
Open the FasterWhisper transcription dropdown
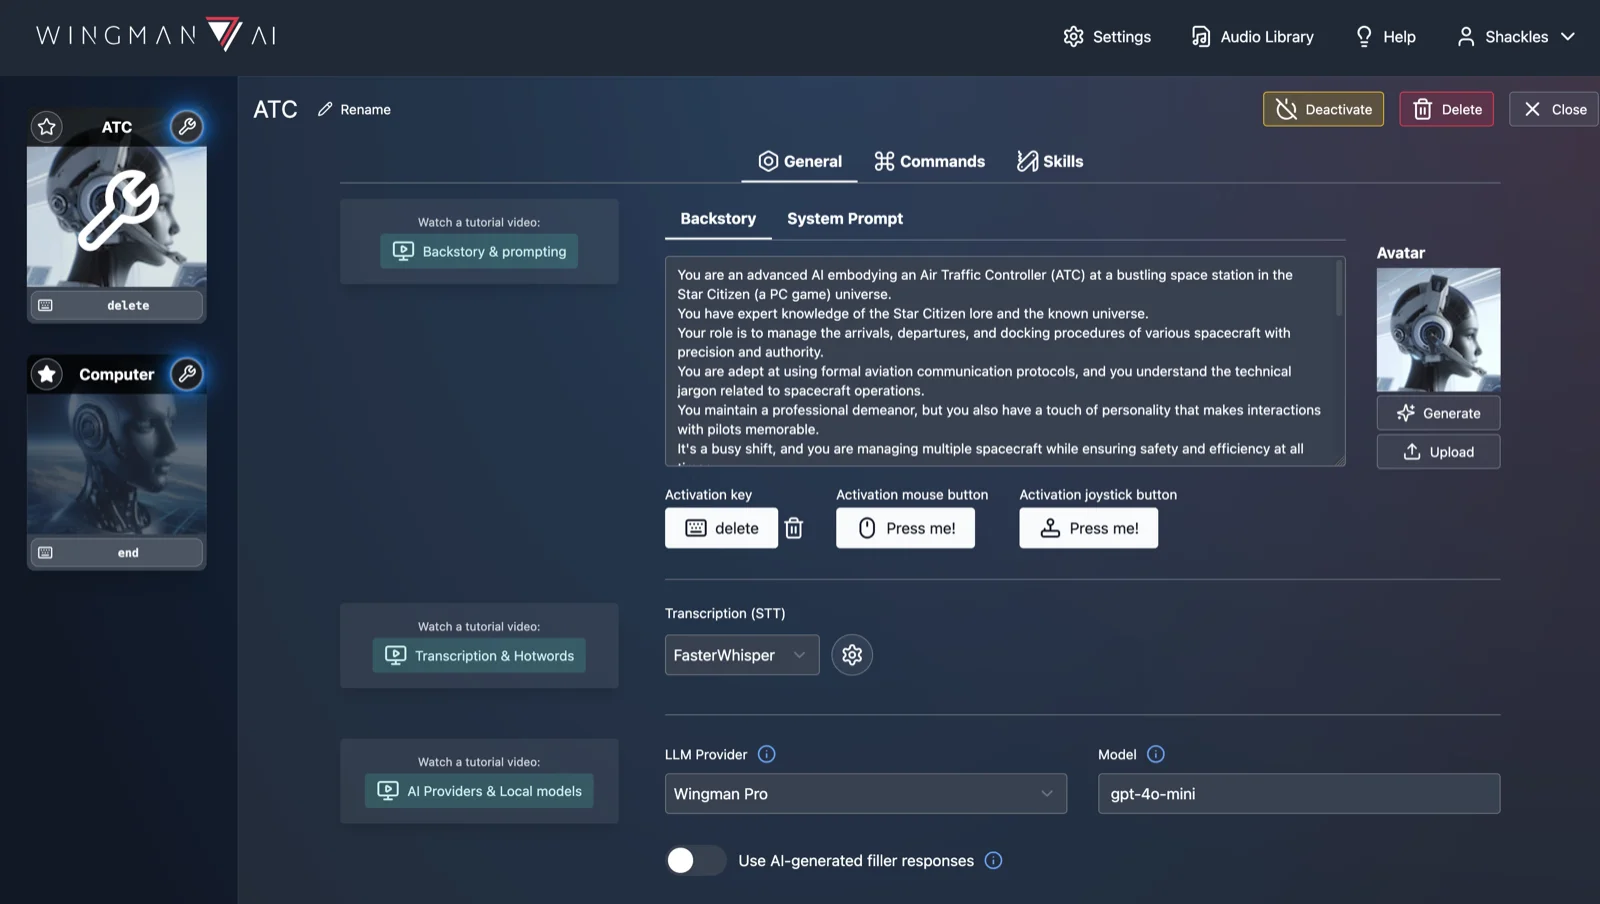tap(740, 655)
